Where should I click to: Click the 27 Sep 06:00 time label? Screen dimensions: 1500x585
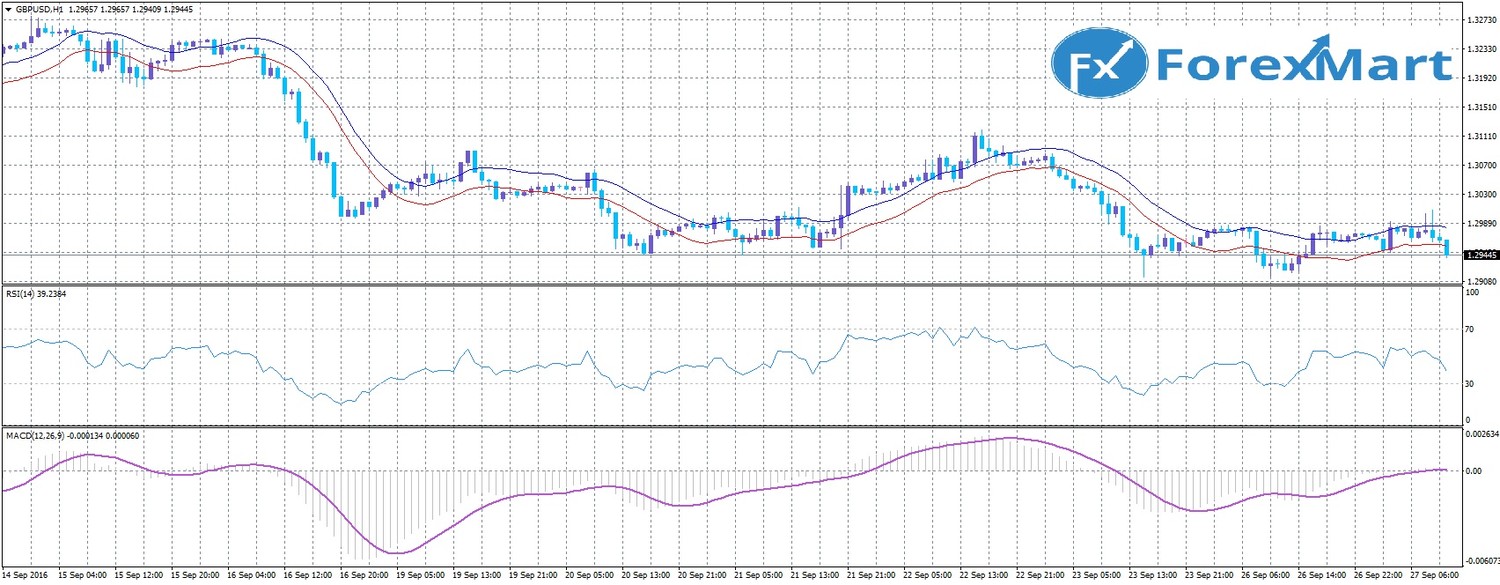click(x=1434, y=576)
